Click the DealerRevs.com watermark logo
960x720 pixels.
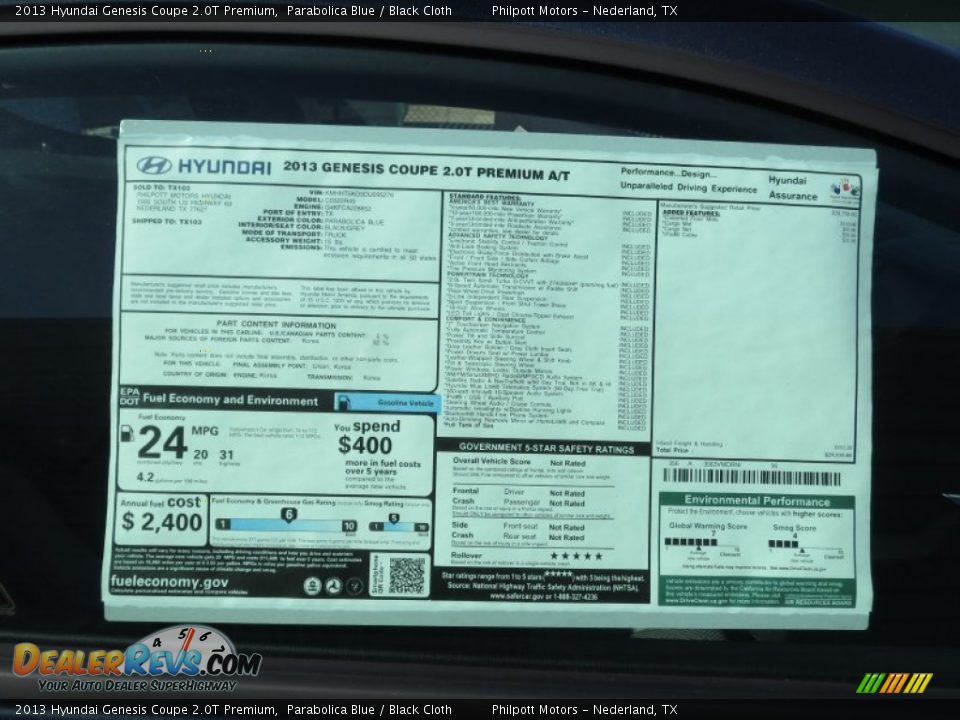[x=137, y=661]
